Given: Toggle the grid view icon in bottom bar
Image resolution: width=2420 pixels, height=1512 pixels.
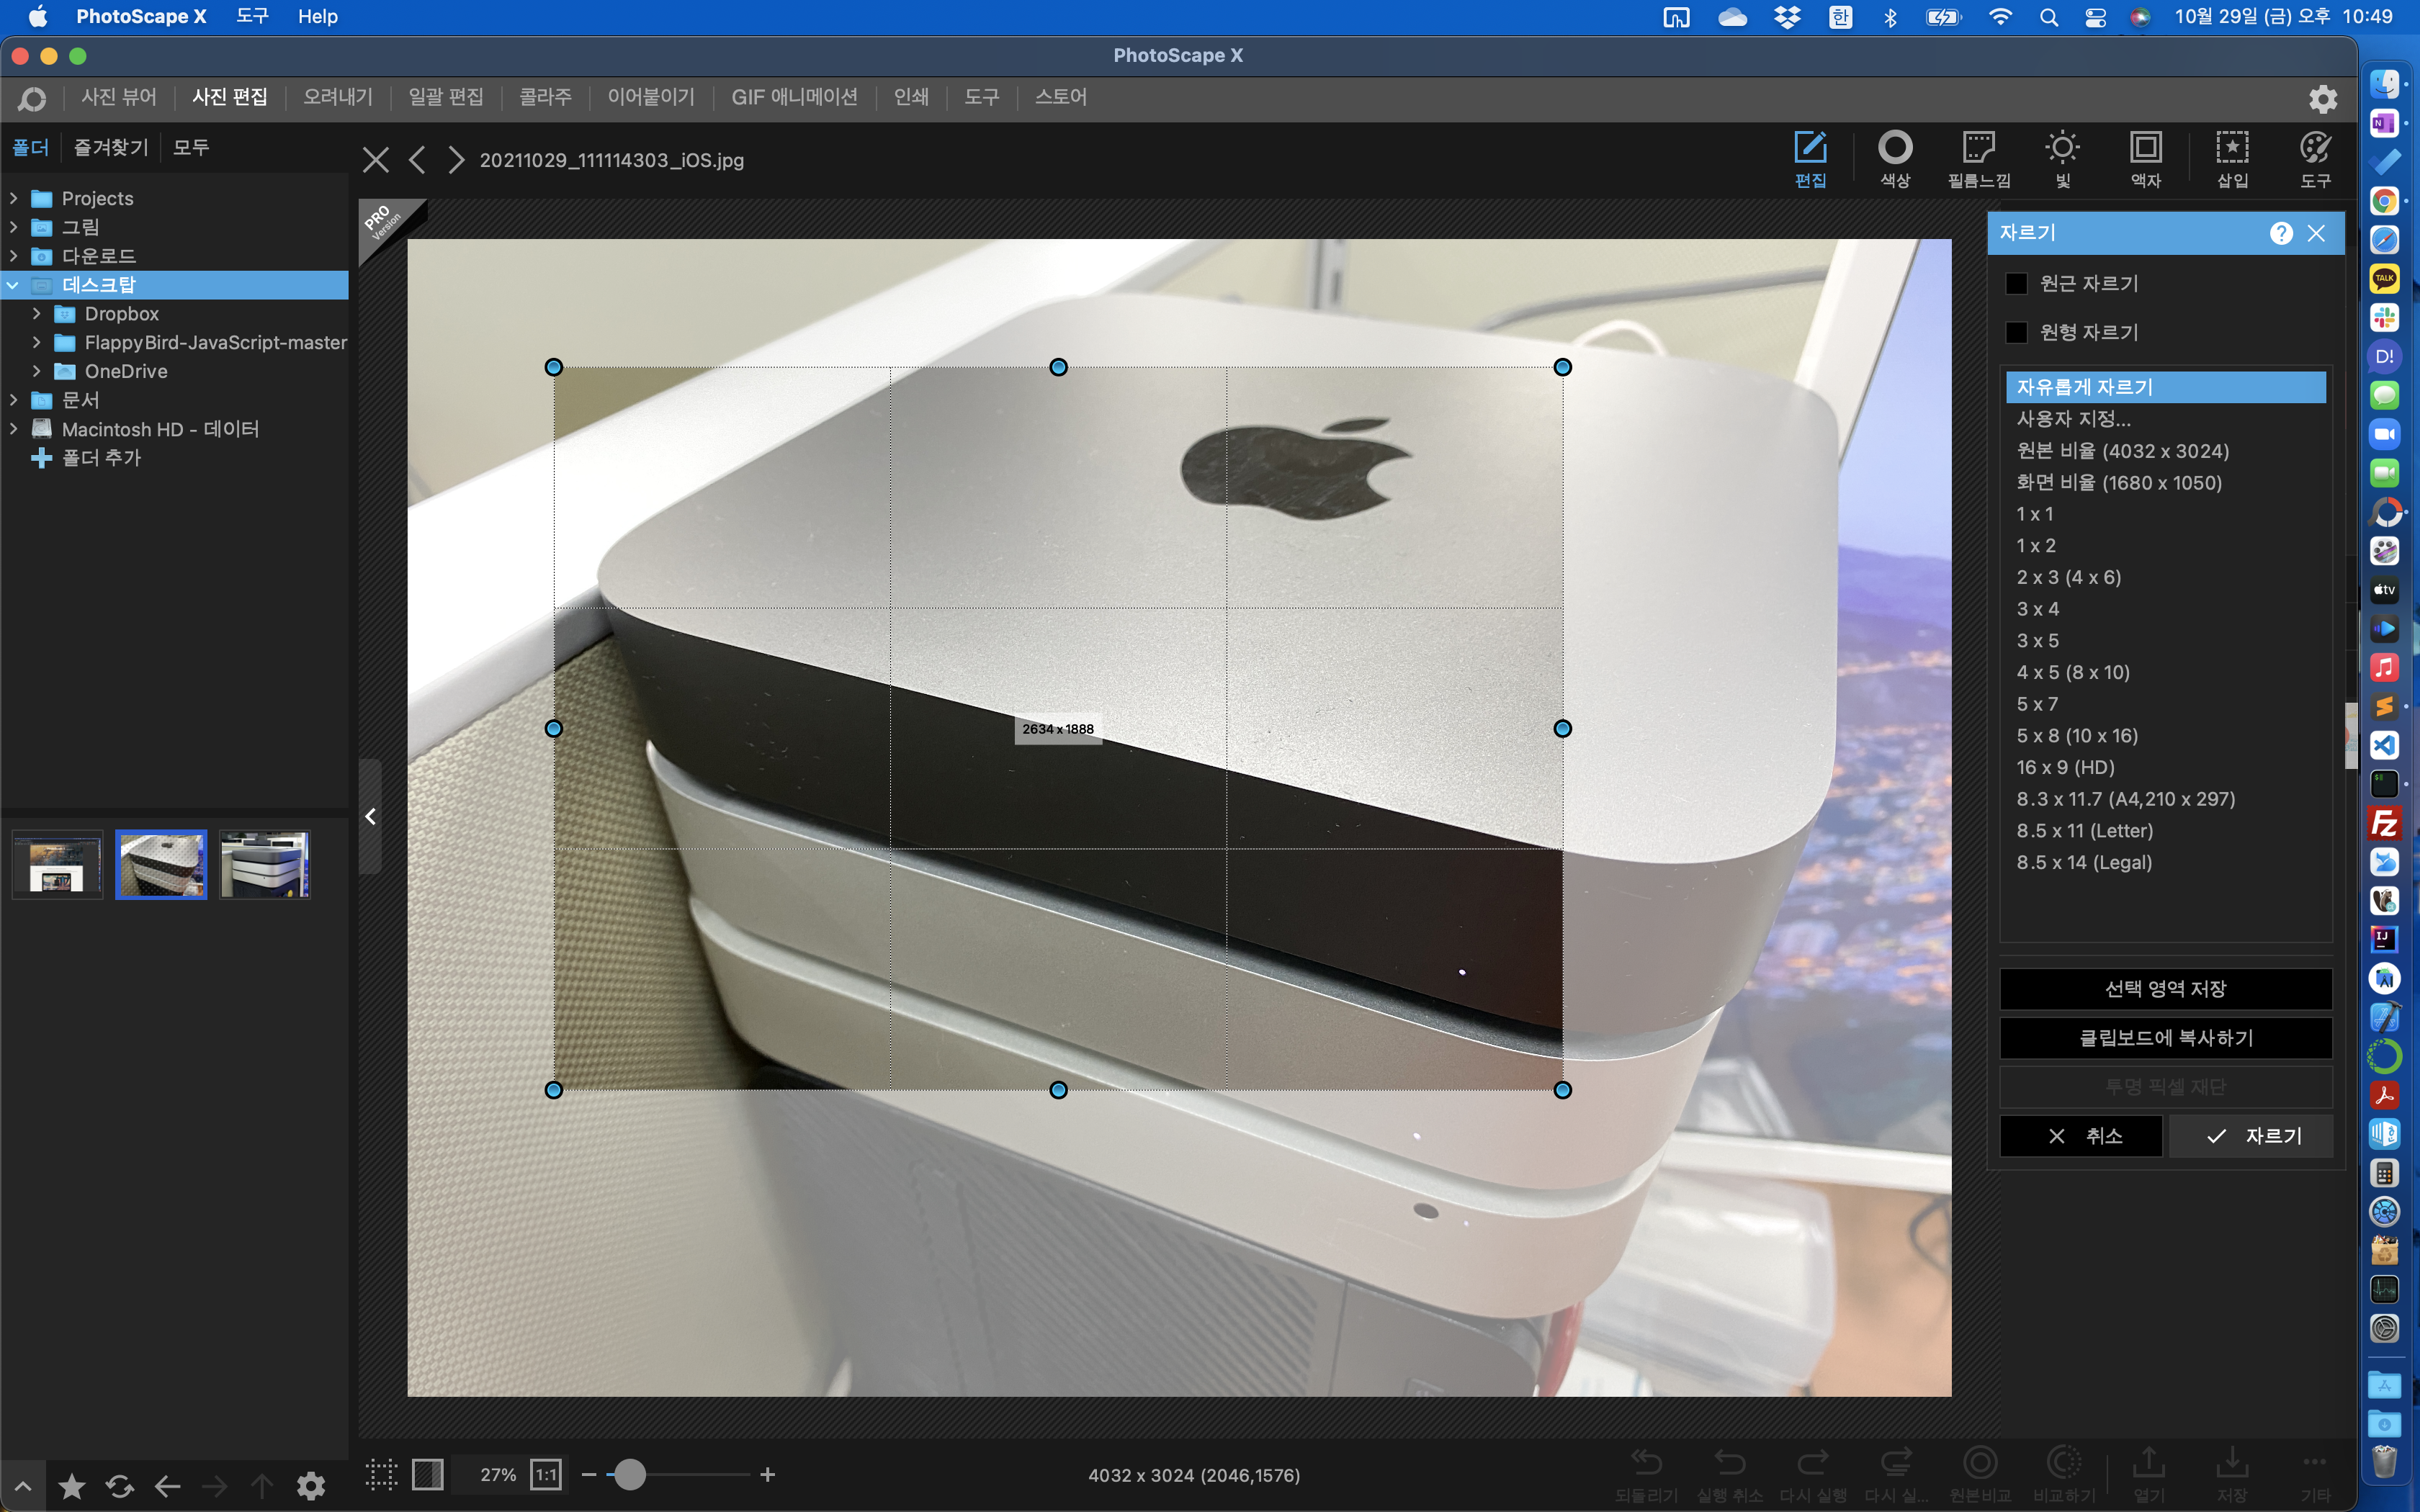Looking at the screenshot, I should [x=381, y=1474].
